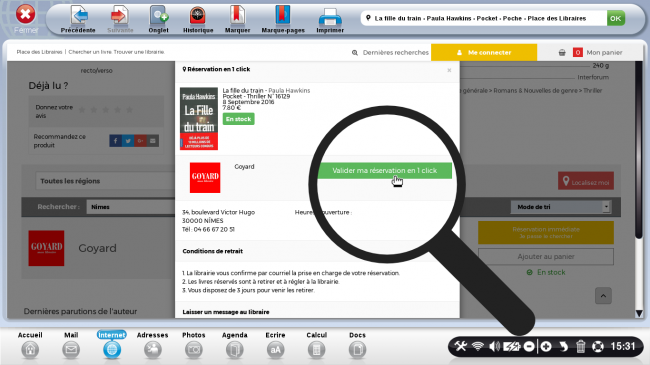650x365 pixels.
Task: Share product on Twitter icon
Action: 128,141
